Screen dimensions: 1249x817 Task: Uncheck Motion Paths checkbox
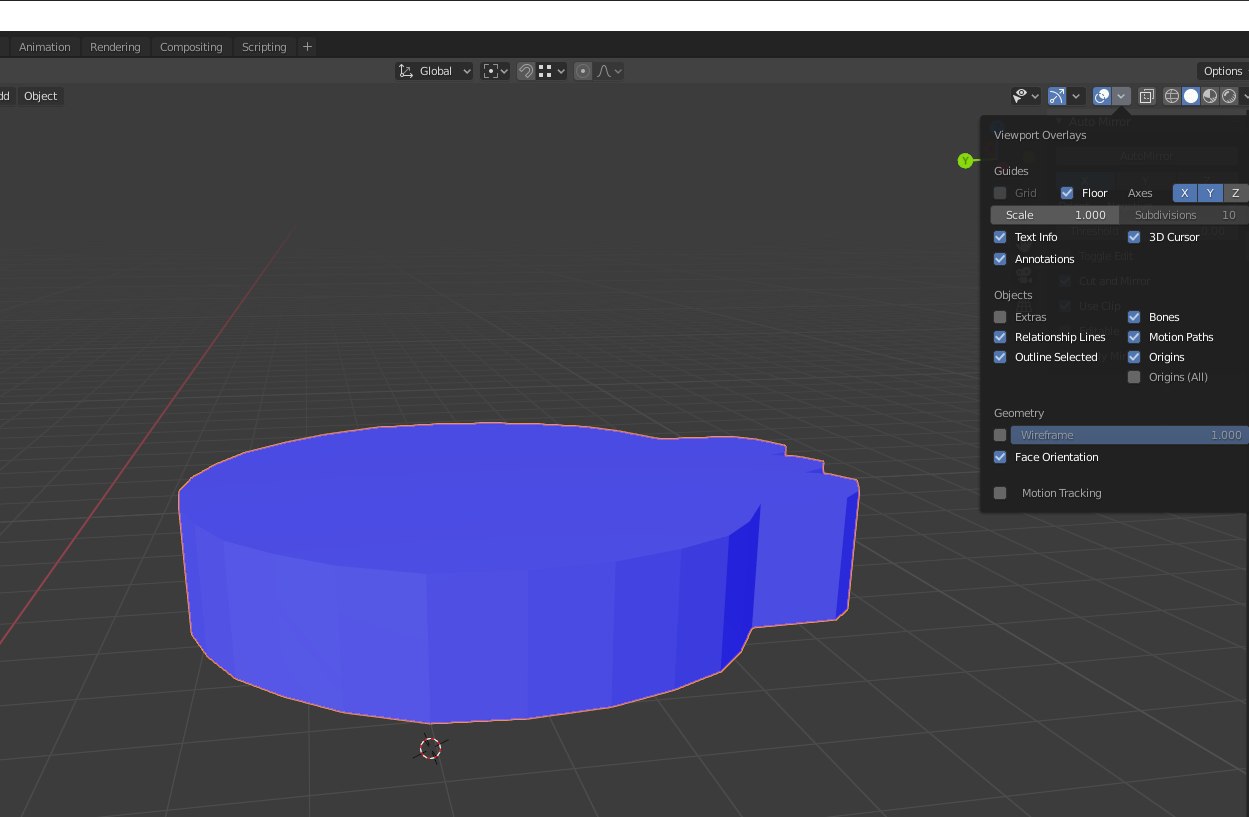1134,337
